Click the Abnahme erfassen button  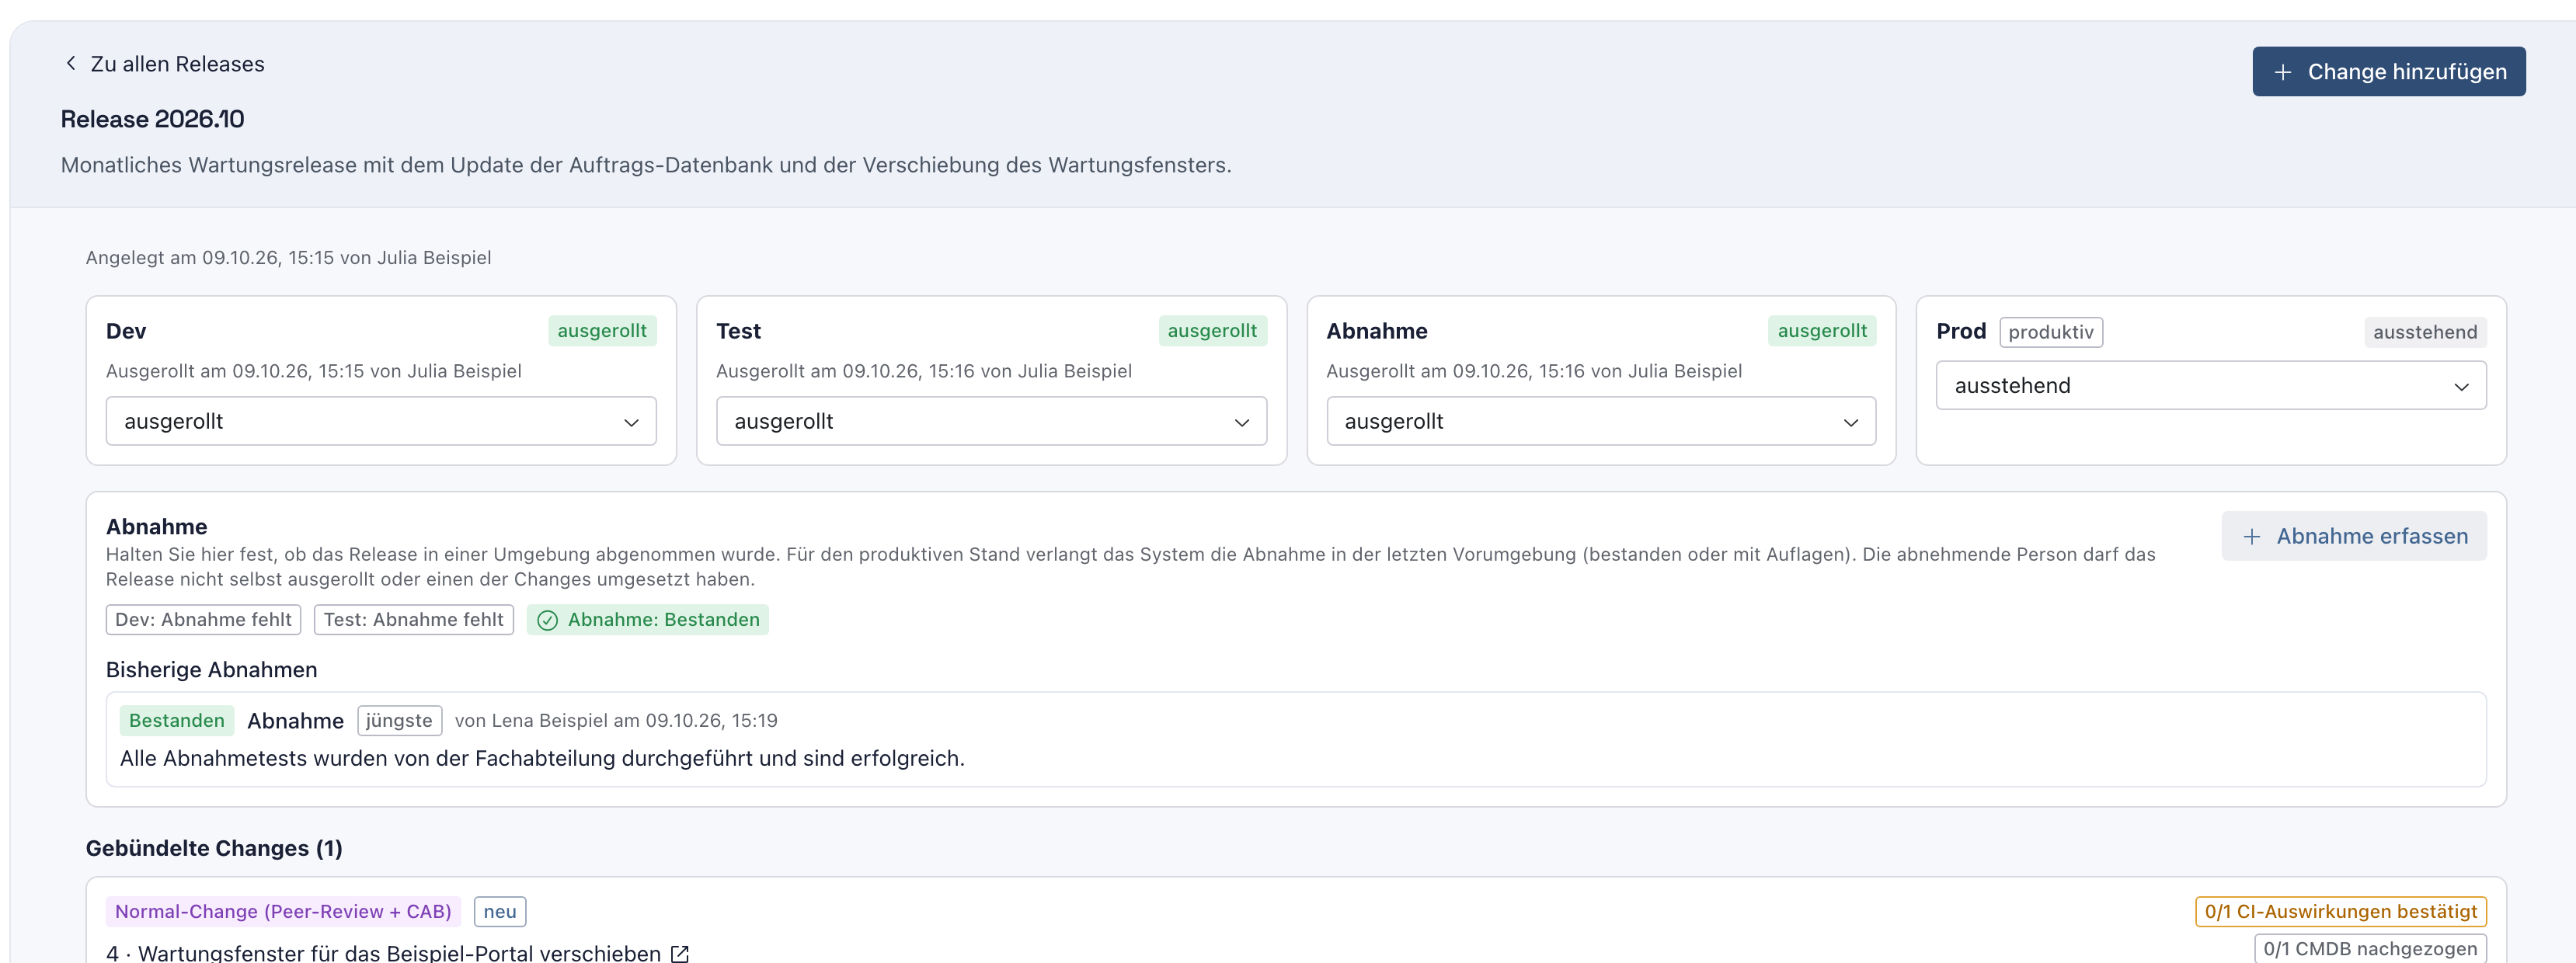coord(2354,536)
